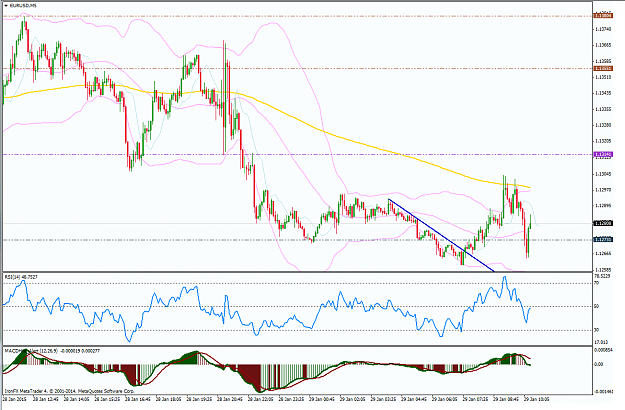Click the 1.12665 price scale label

pyautogui.click(x=603, y=253)
